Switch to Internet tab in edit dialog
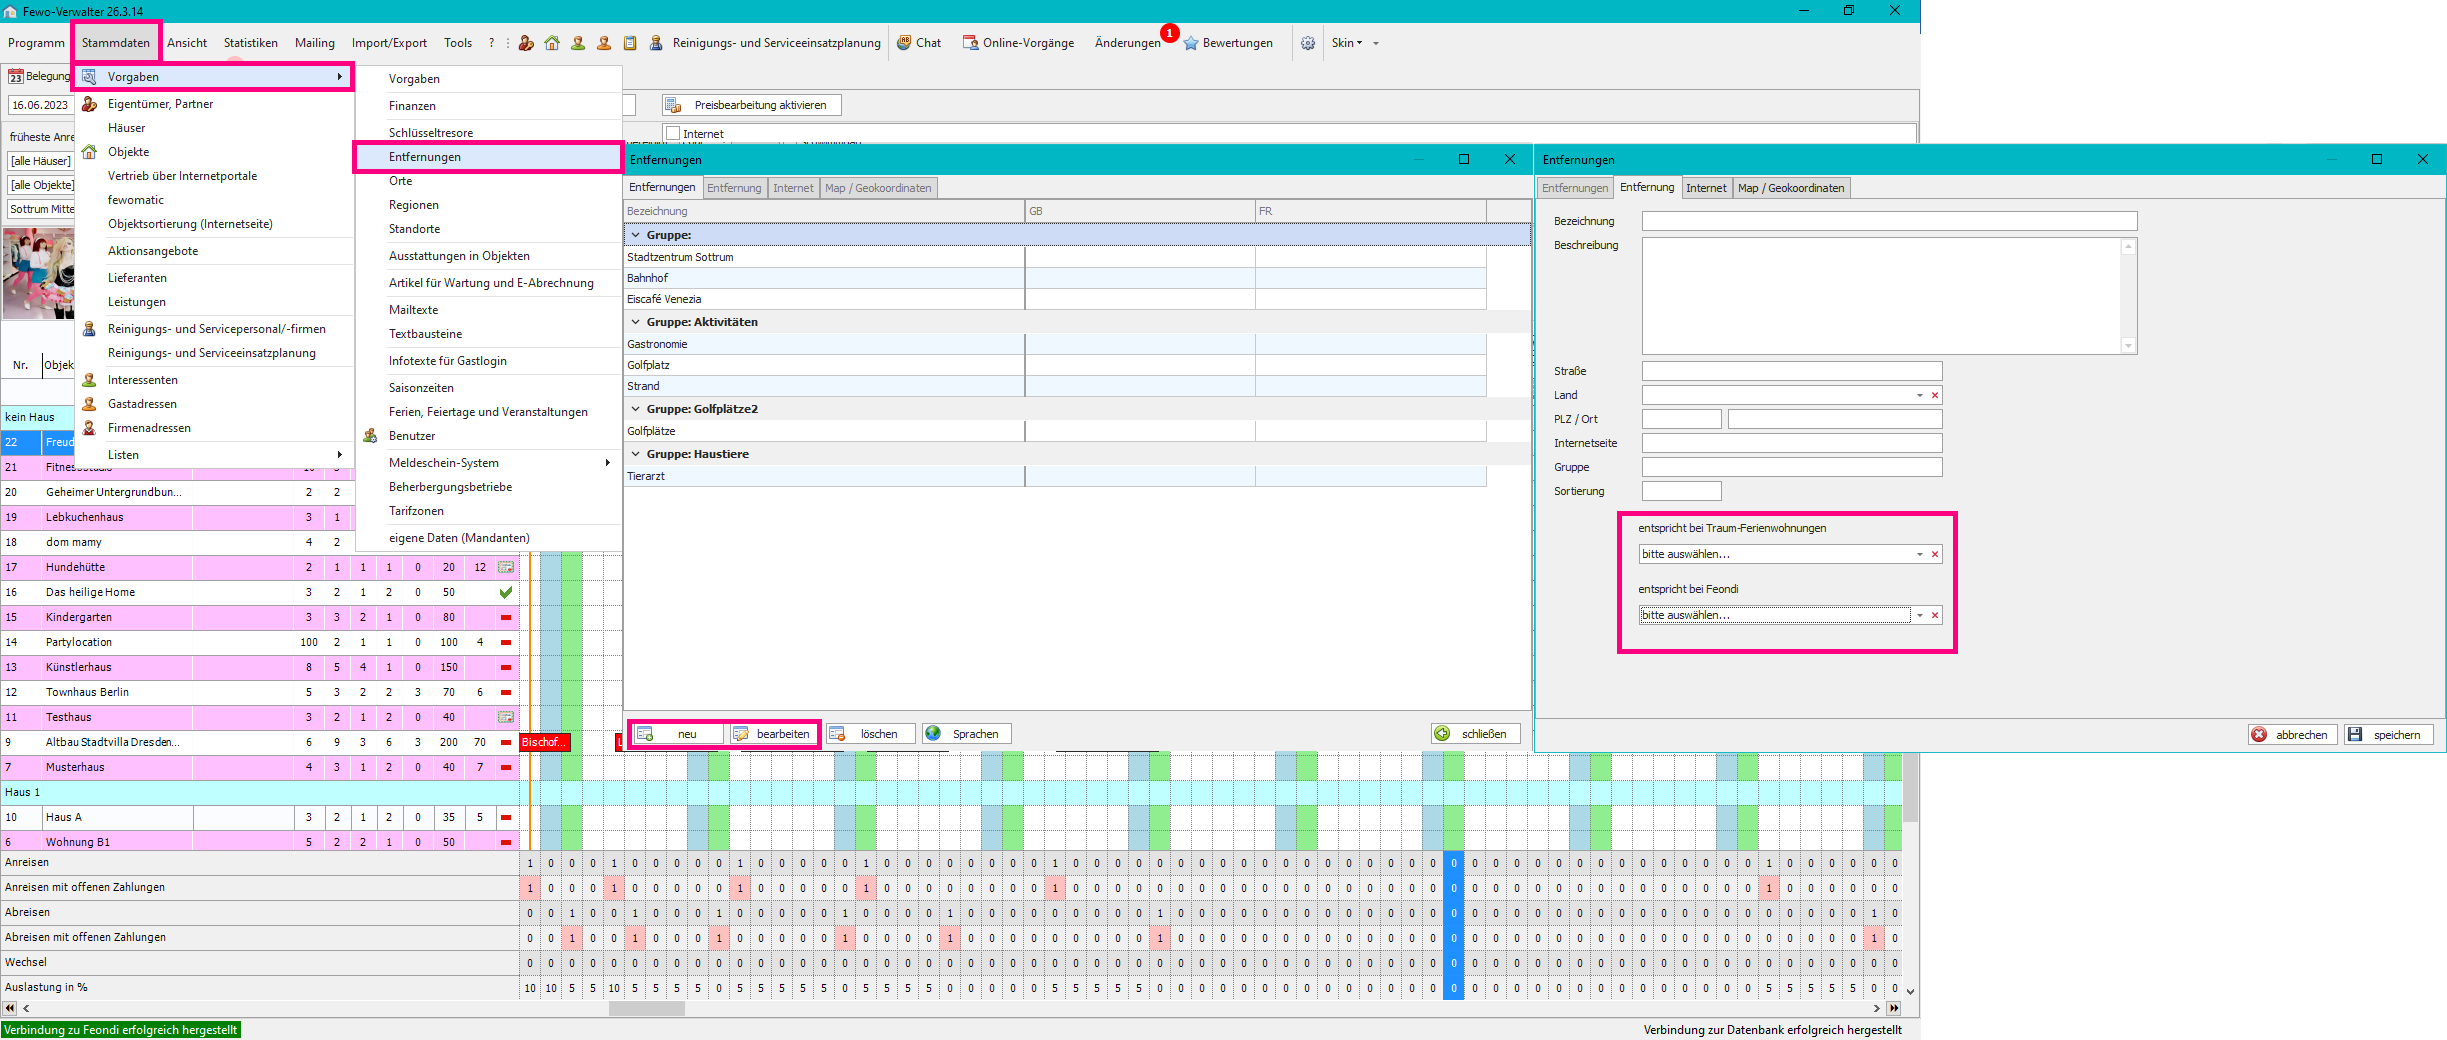Viewport: 2447px width, 1040px height. coord(1706,188)
